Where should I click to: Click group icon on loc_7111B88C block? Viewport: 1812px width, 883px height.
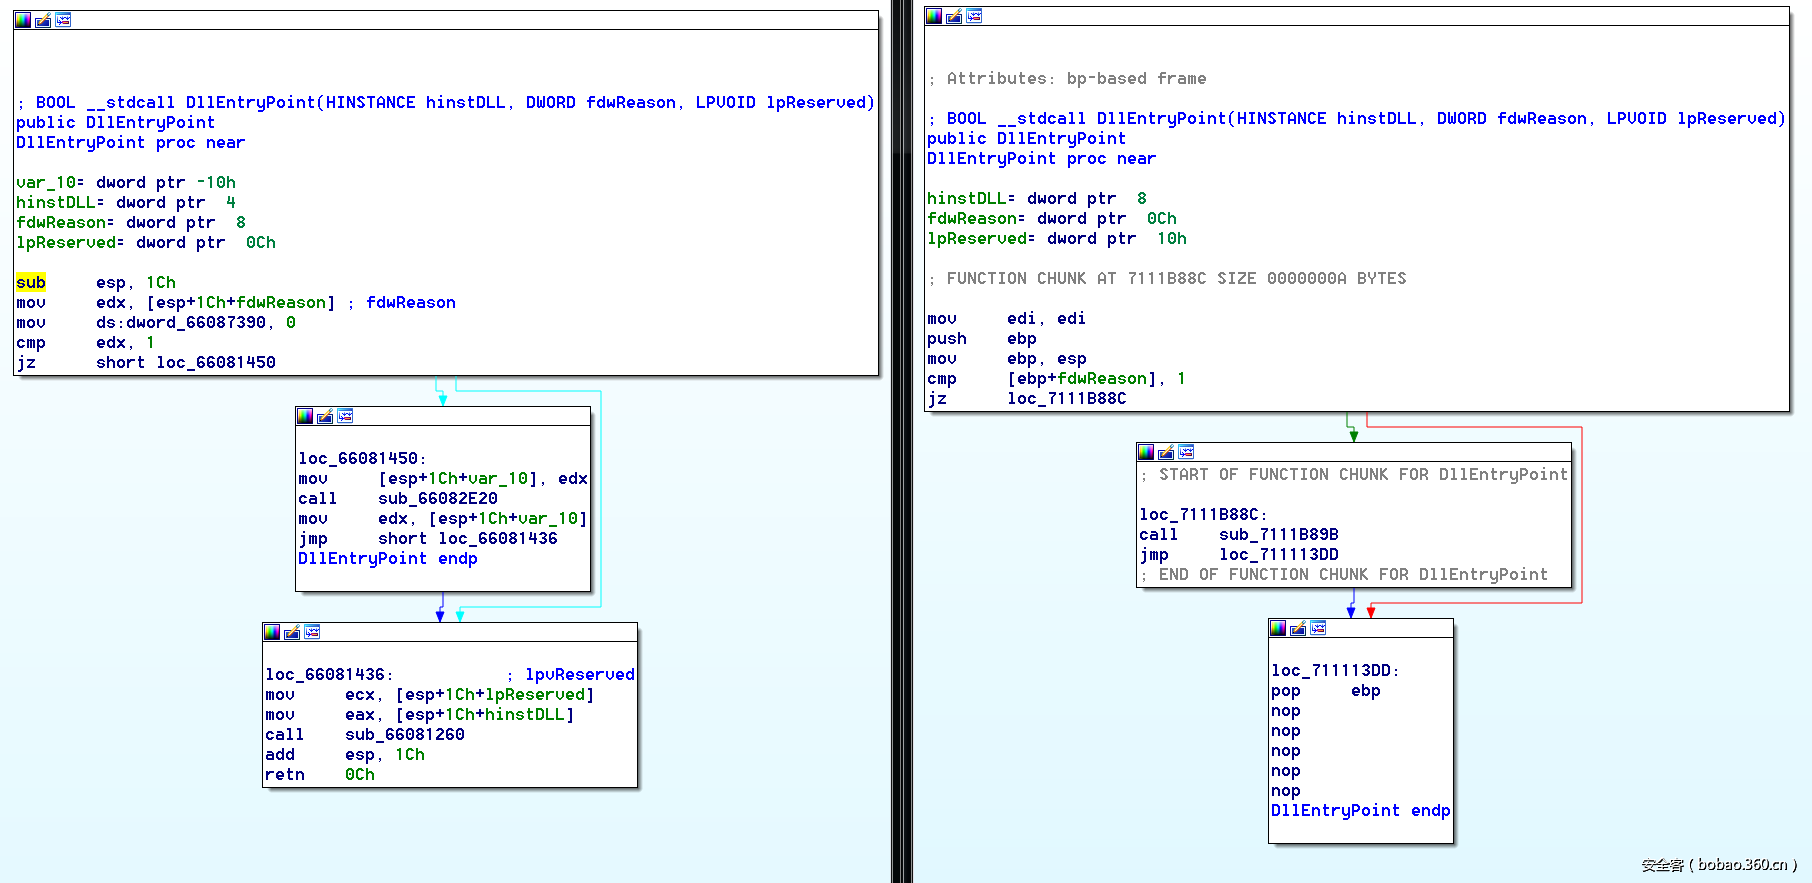click(1186, 452)
